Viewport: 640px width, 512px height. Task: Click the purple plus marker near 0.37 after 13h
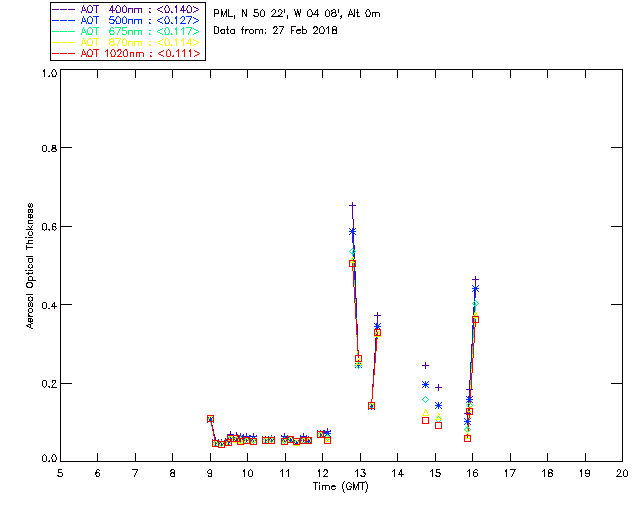(378, 315)
